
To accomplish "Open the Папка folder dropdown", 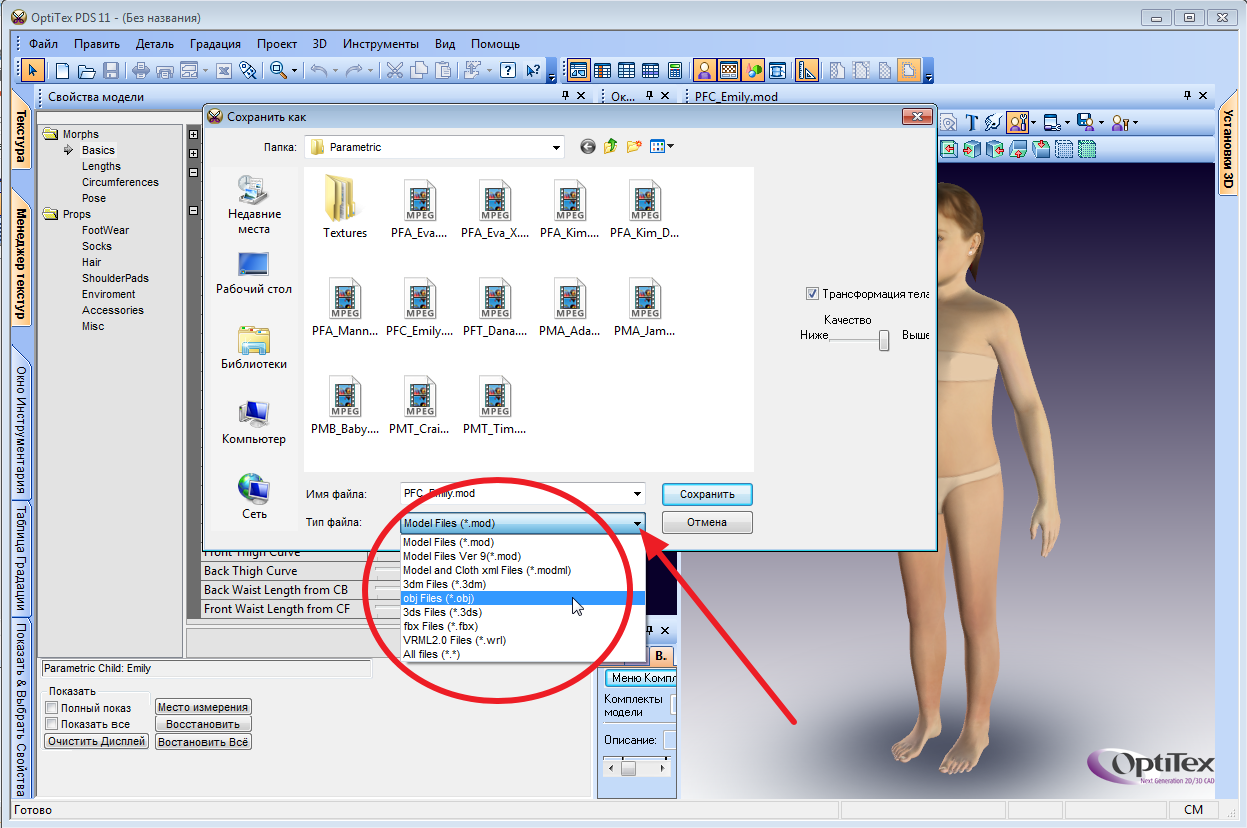I will (557, 147).
